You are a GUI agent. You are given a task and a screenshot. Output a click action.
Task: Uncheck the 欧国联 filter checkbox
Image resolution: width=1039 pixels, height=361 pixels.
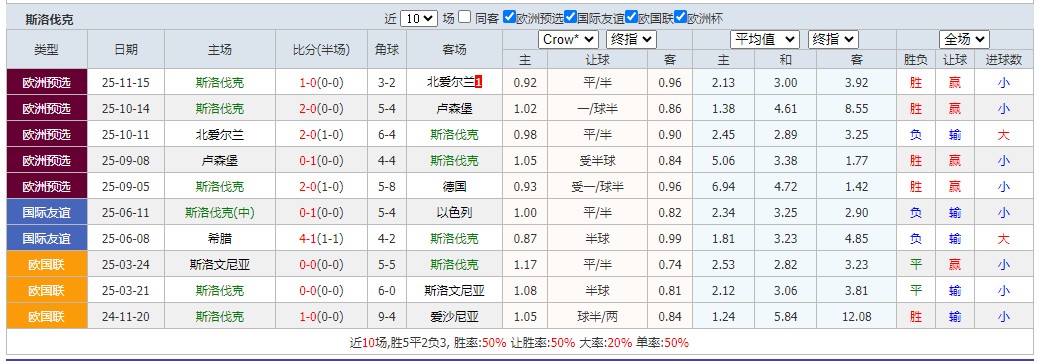pos(631,18)
